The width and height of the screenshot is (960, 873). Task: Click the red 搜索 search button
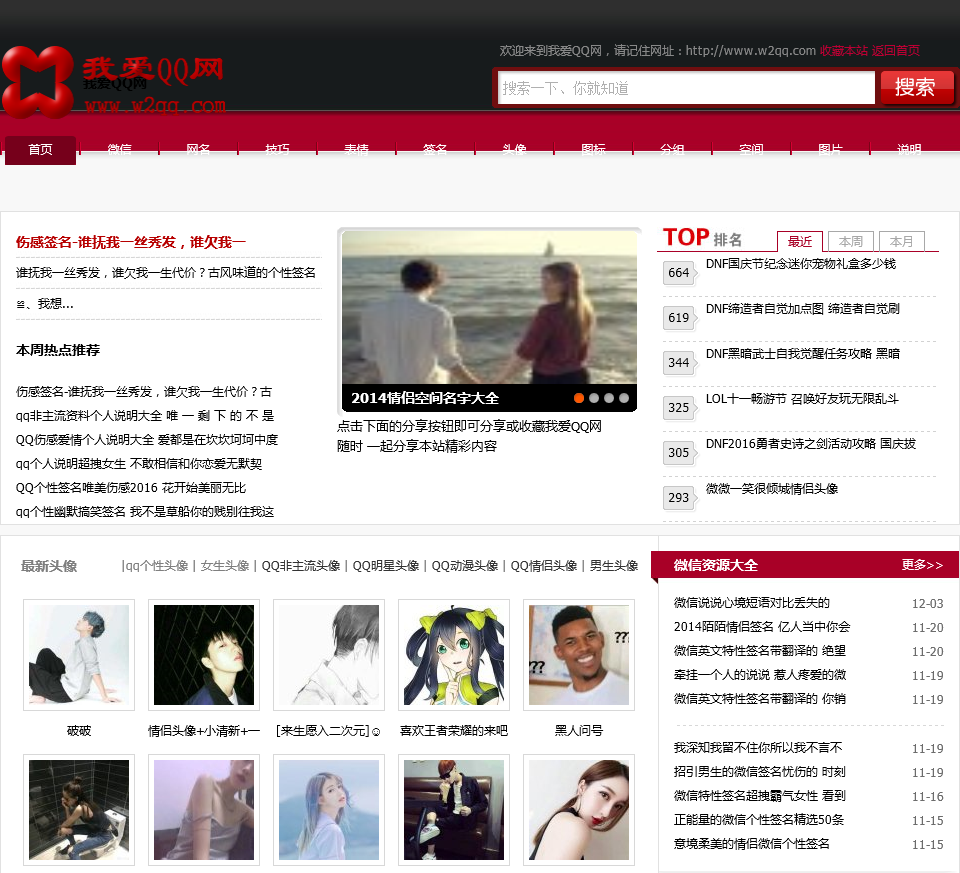point(917,88)
